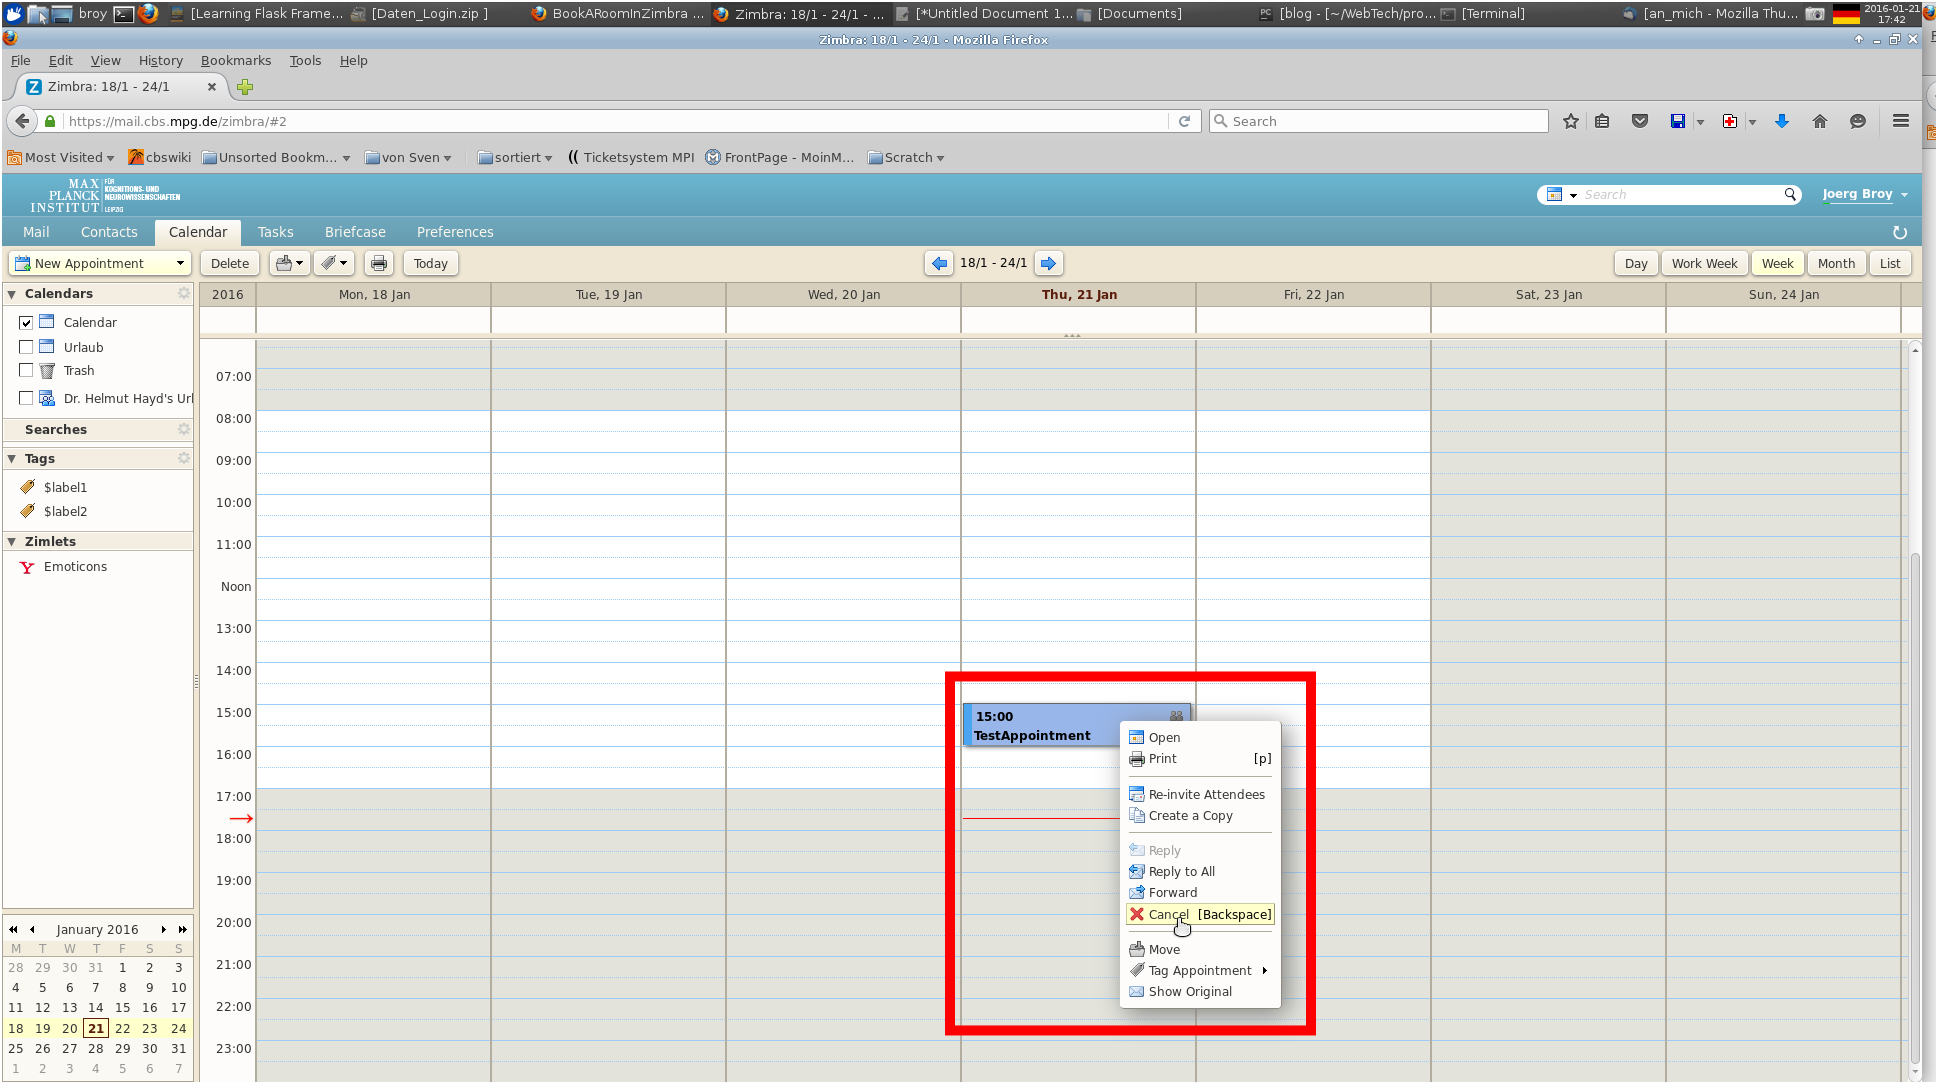Click the Re-invite Attendees icon in context menu
The image size is (1936, 1084).
tap(1137, 793)
